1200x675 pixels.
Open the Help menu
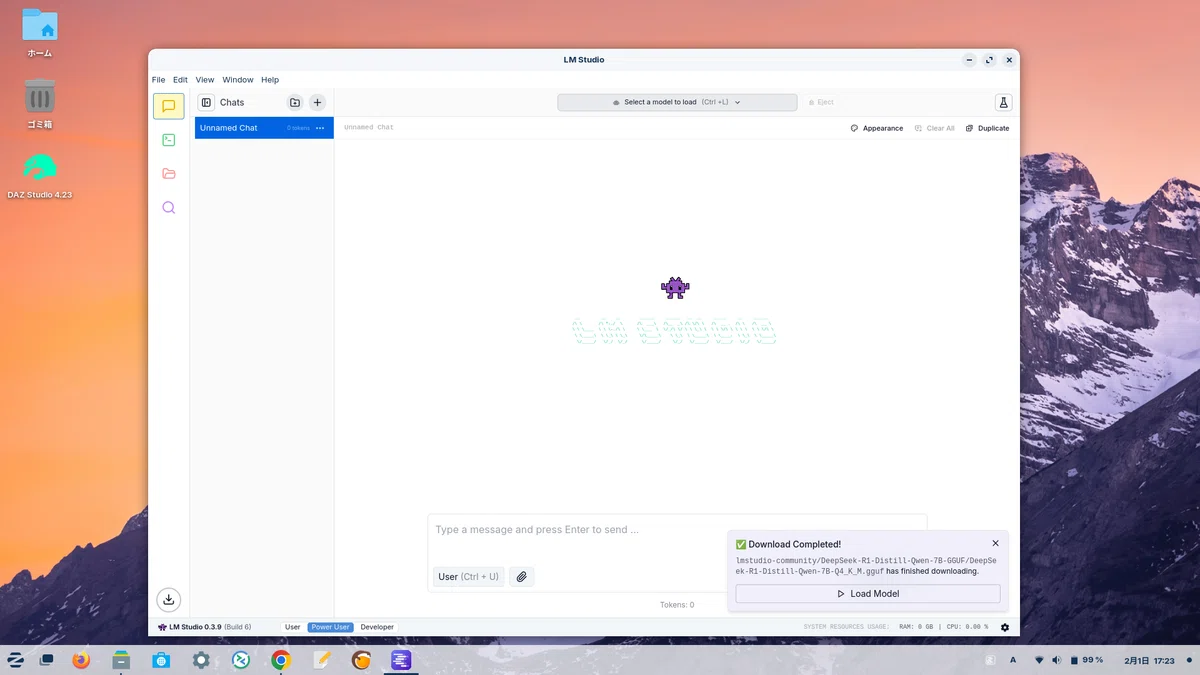point(270,80)
